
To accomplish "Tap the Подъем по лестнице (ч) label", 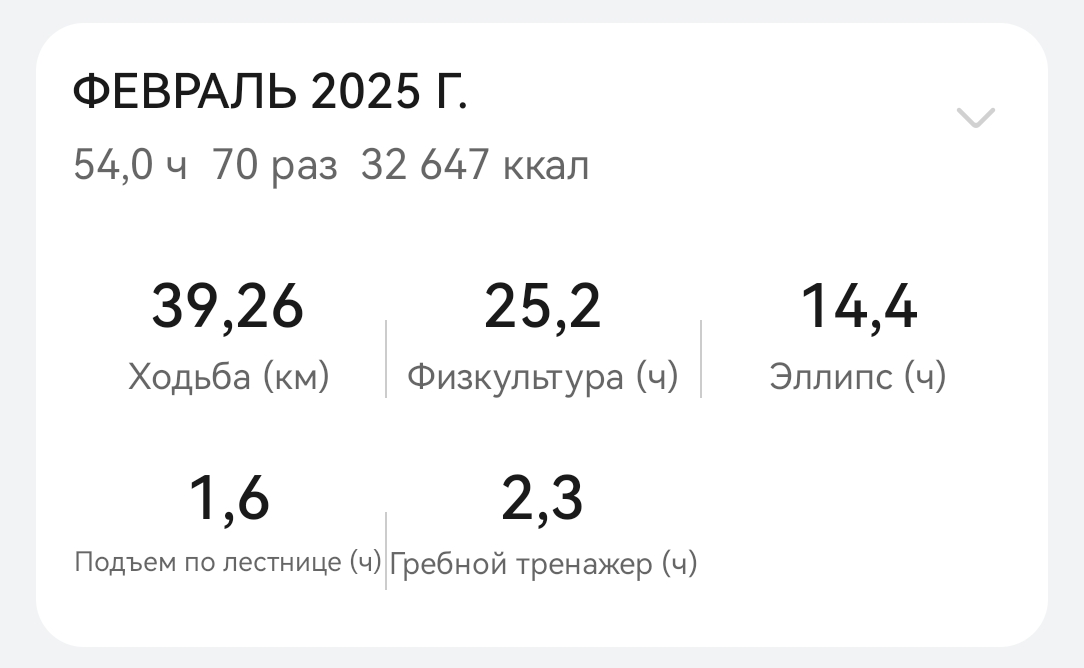I will (228, 563).
